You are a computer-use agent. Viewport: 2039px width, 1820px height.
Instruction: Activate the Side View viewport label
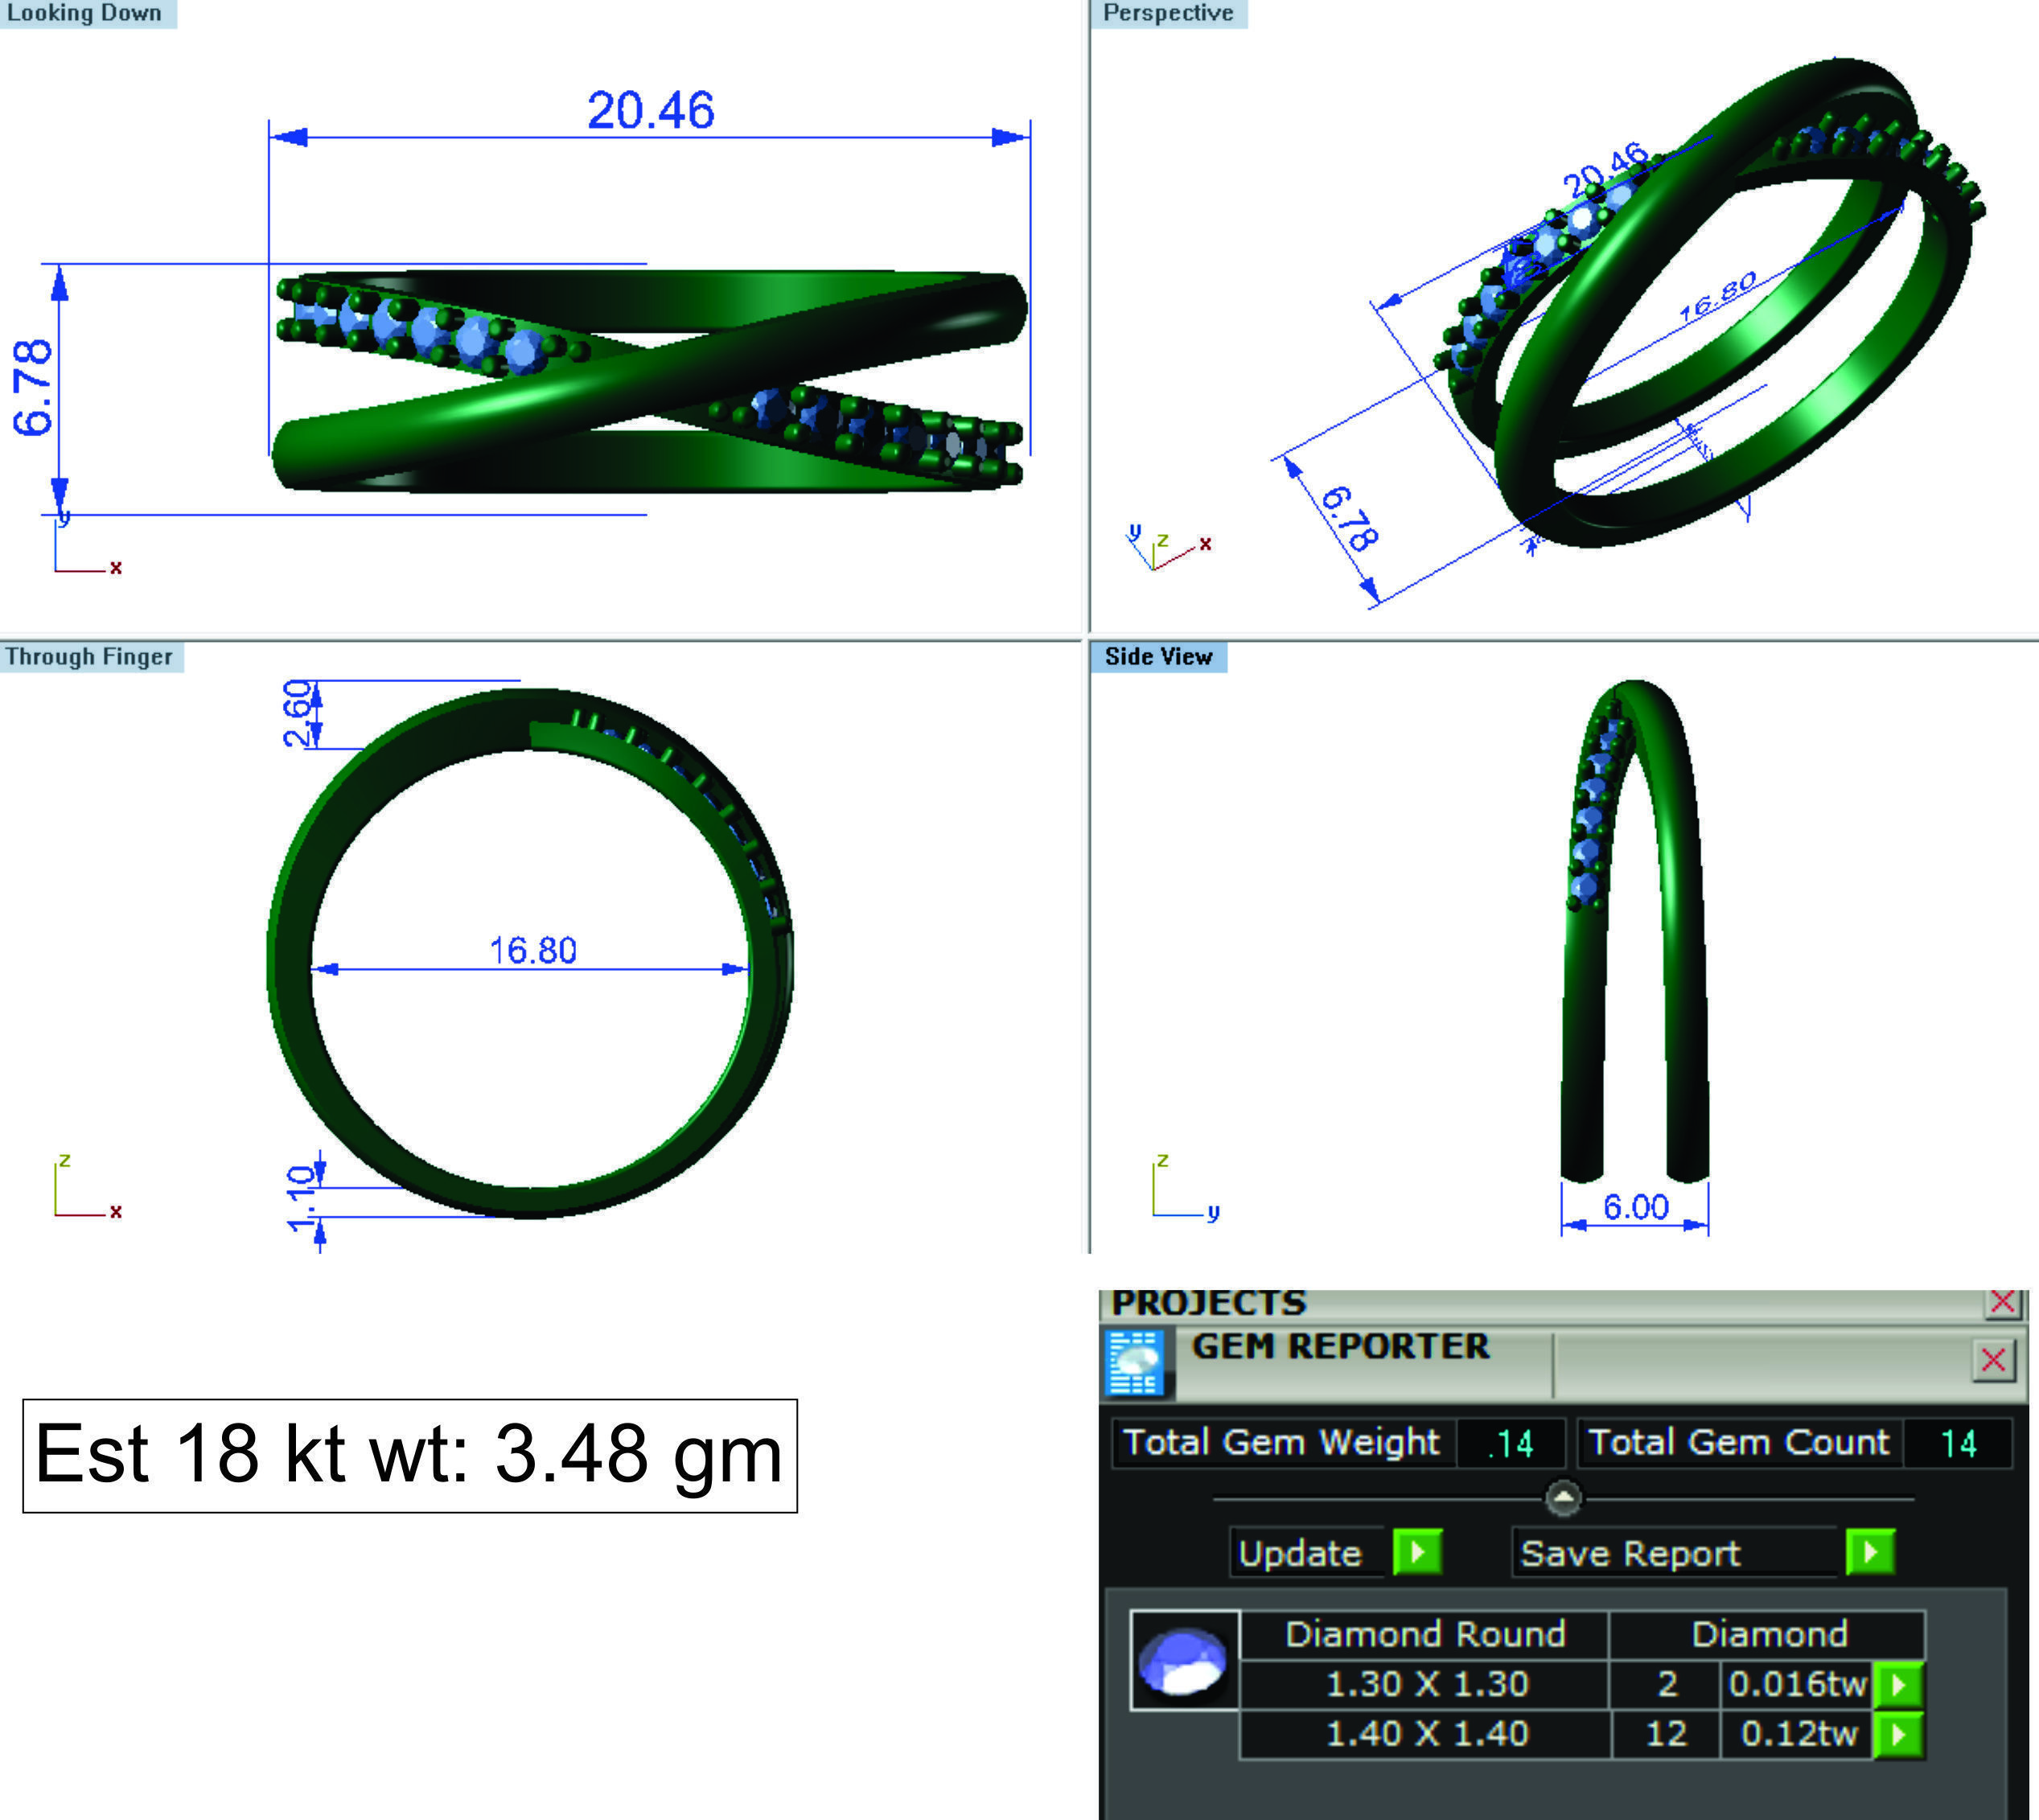coord(1158,657)
